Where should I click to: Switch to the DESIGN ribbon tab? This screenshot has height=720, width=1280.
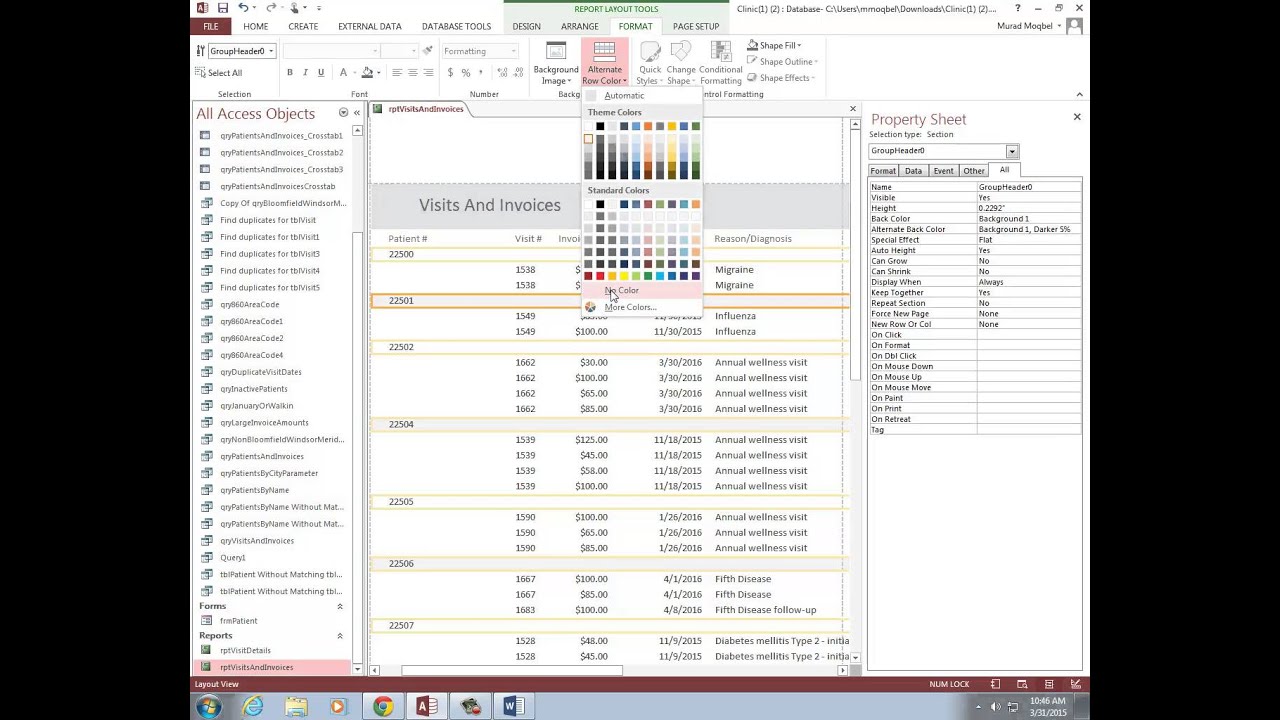point(526,26)
